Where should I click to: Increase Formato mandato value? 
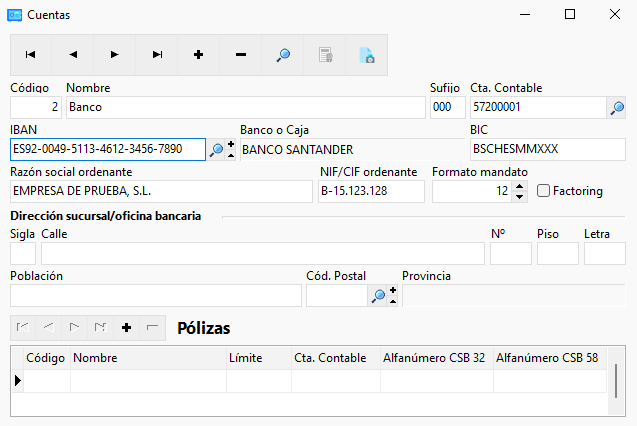(x=519, y=186)
